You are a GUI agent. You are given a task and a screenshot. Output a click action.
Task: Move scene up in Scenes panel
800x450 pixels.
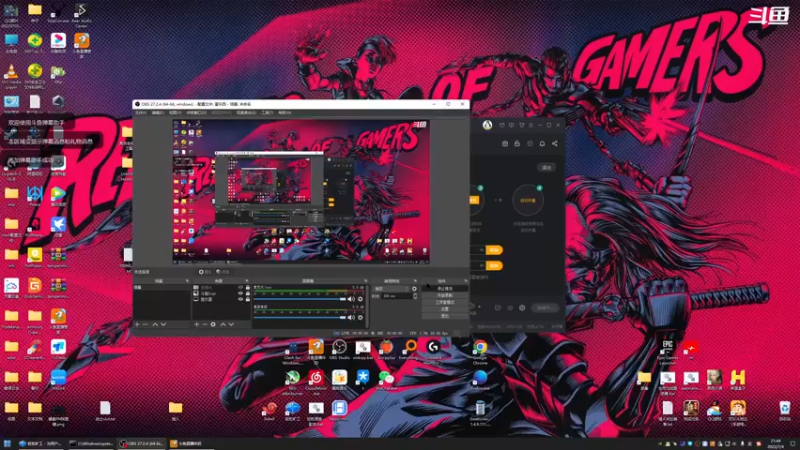click(x=155, y=324)
